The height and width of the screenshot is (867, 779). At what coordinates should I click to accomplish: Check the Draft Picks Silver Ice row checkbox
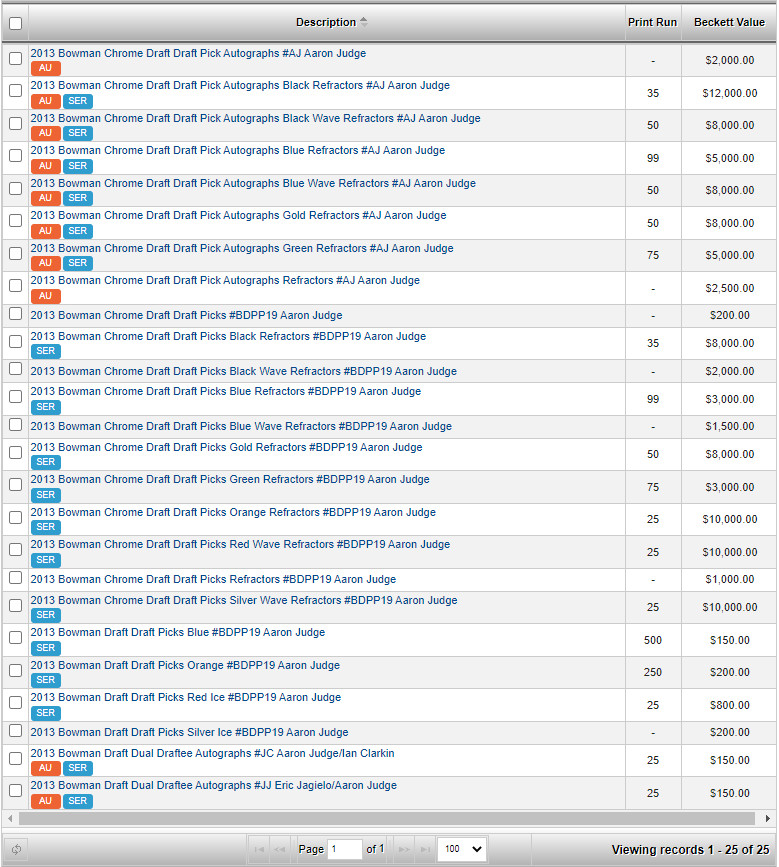pyautogui.click(x=15, y=730)
